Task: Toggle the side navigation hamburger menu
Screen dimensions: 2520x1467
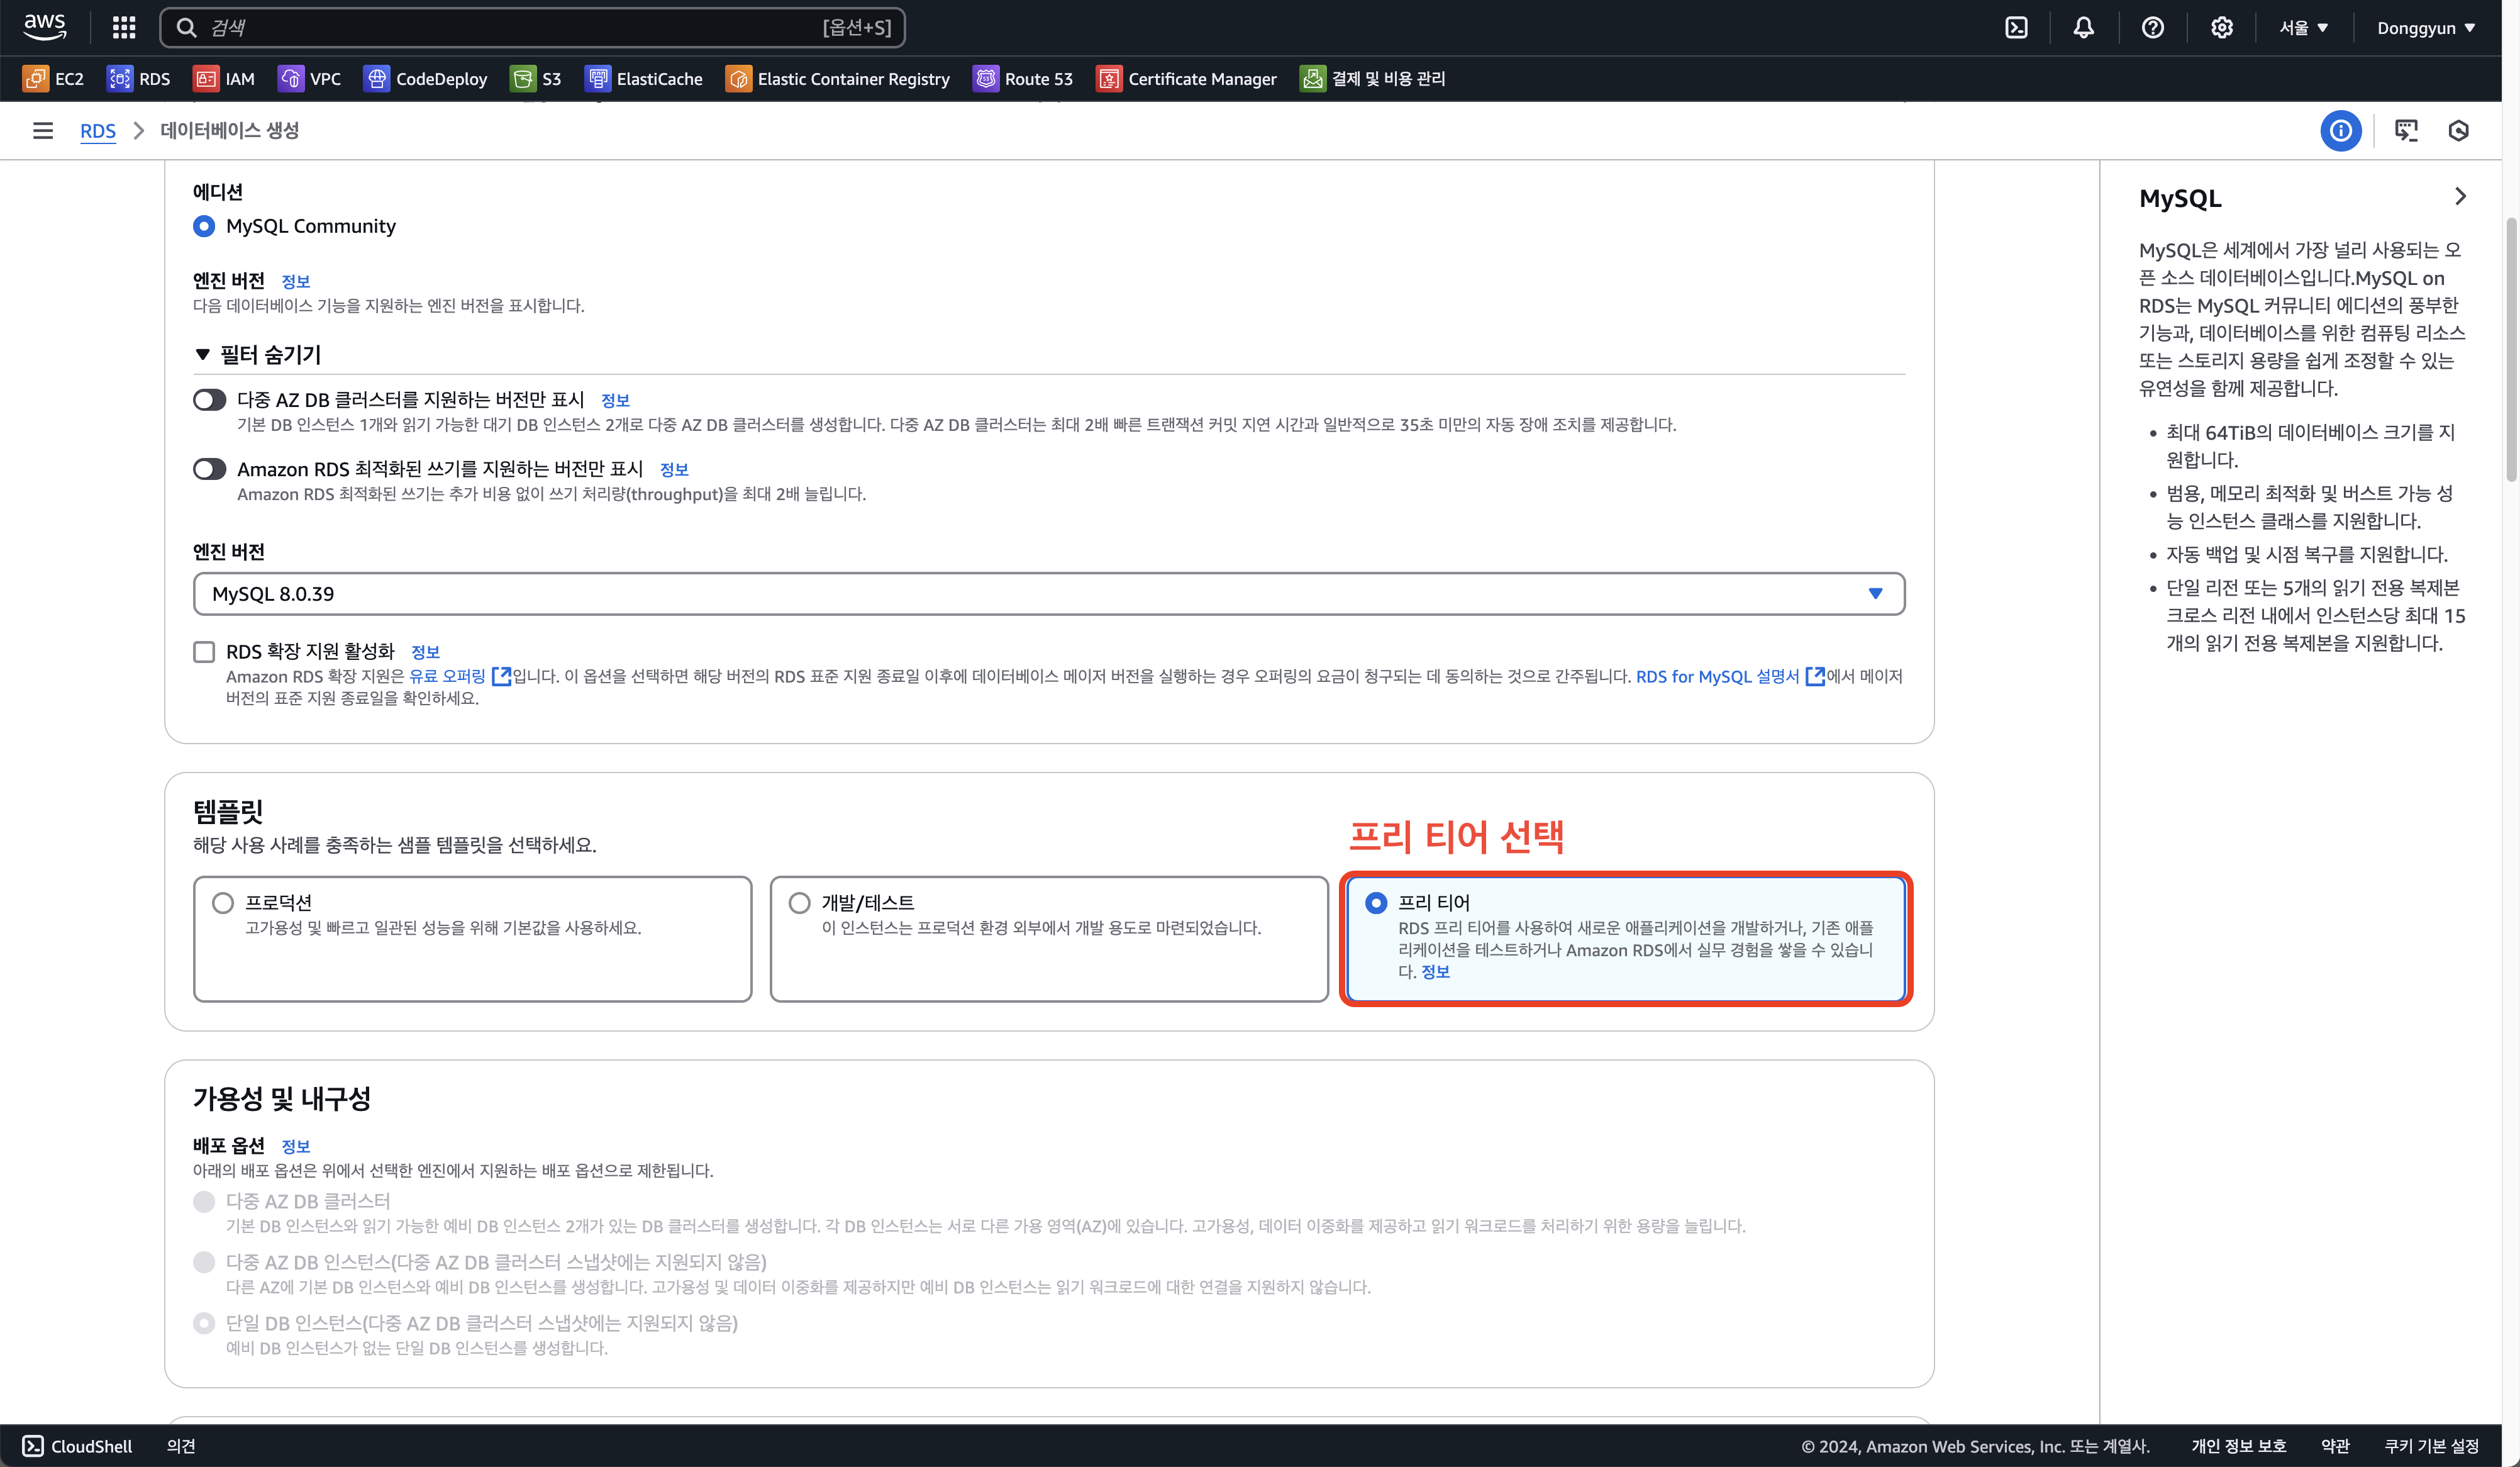Action: coord(43,131)
